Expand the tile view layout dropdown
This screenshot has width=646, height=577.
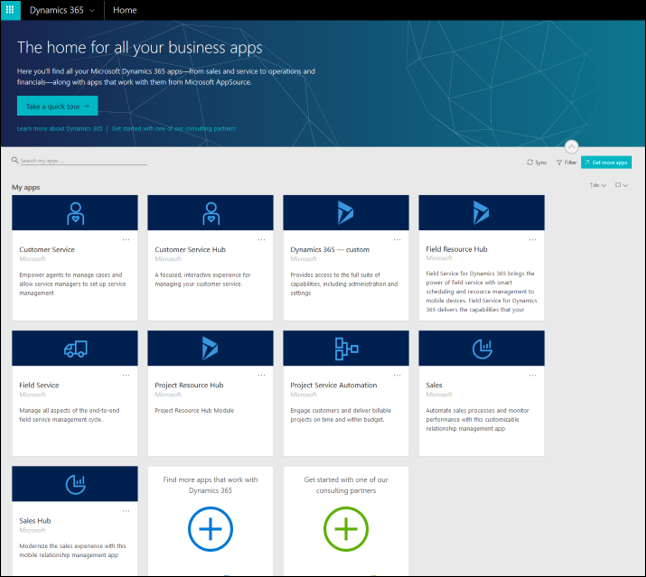[621, 185]
